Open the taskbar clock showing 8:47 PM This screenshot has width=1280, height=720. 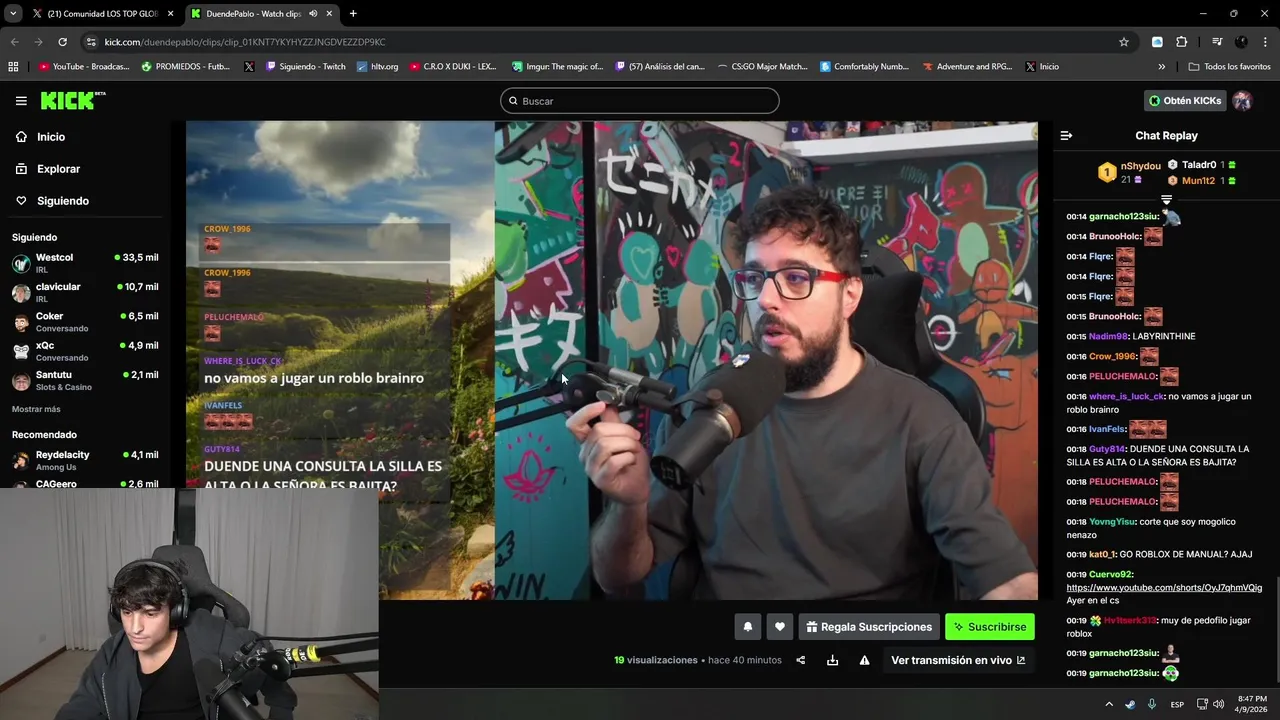(x=1252, y=704)
